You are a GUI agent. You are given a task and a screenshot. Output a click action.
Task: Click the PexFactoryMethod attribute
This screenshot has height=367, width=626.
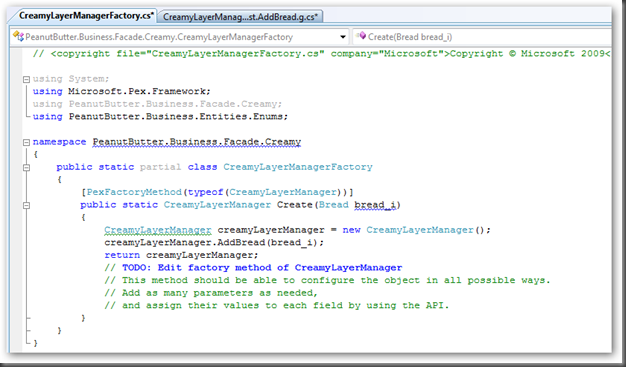coord(134,192)
